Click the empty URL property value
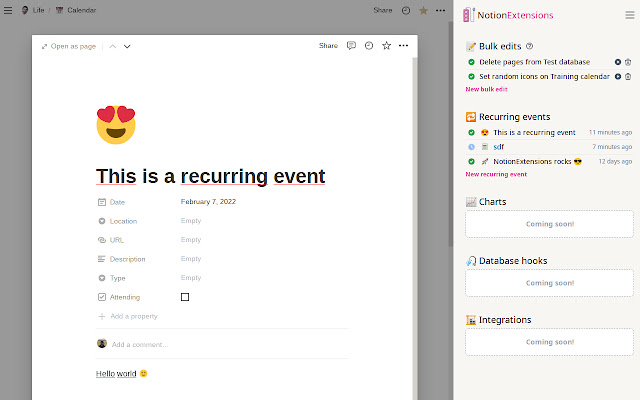The width and height of the screenshot is (640, 400). click(191, 240)
